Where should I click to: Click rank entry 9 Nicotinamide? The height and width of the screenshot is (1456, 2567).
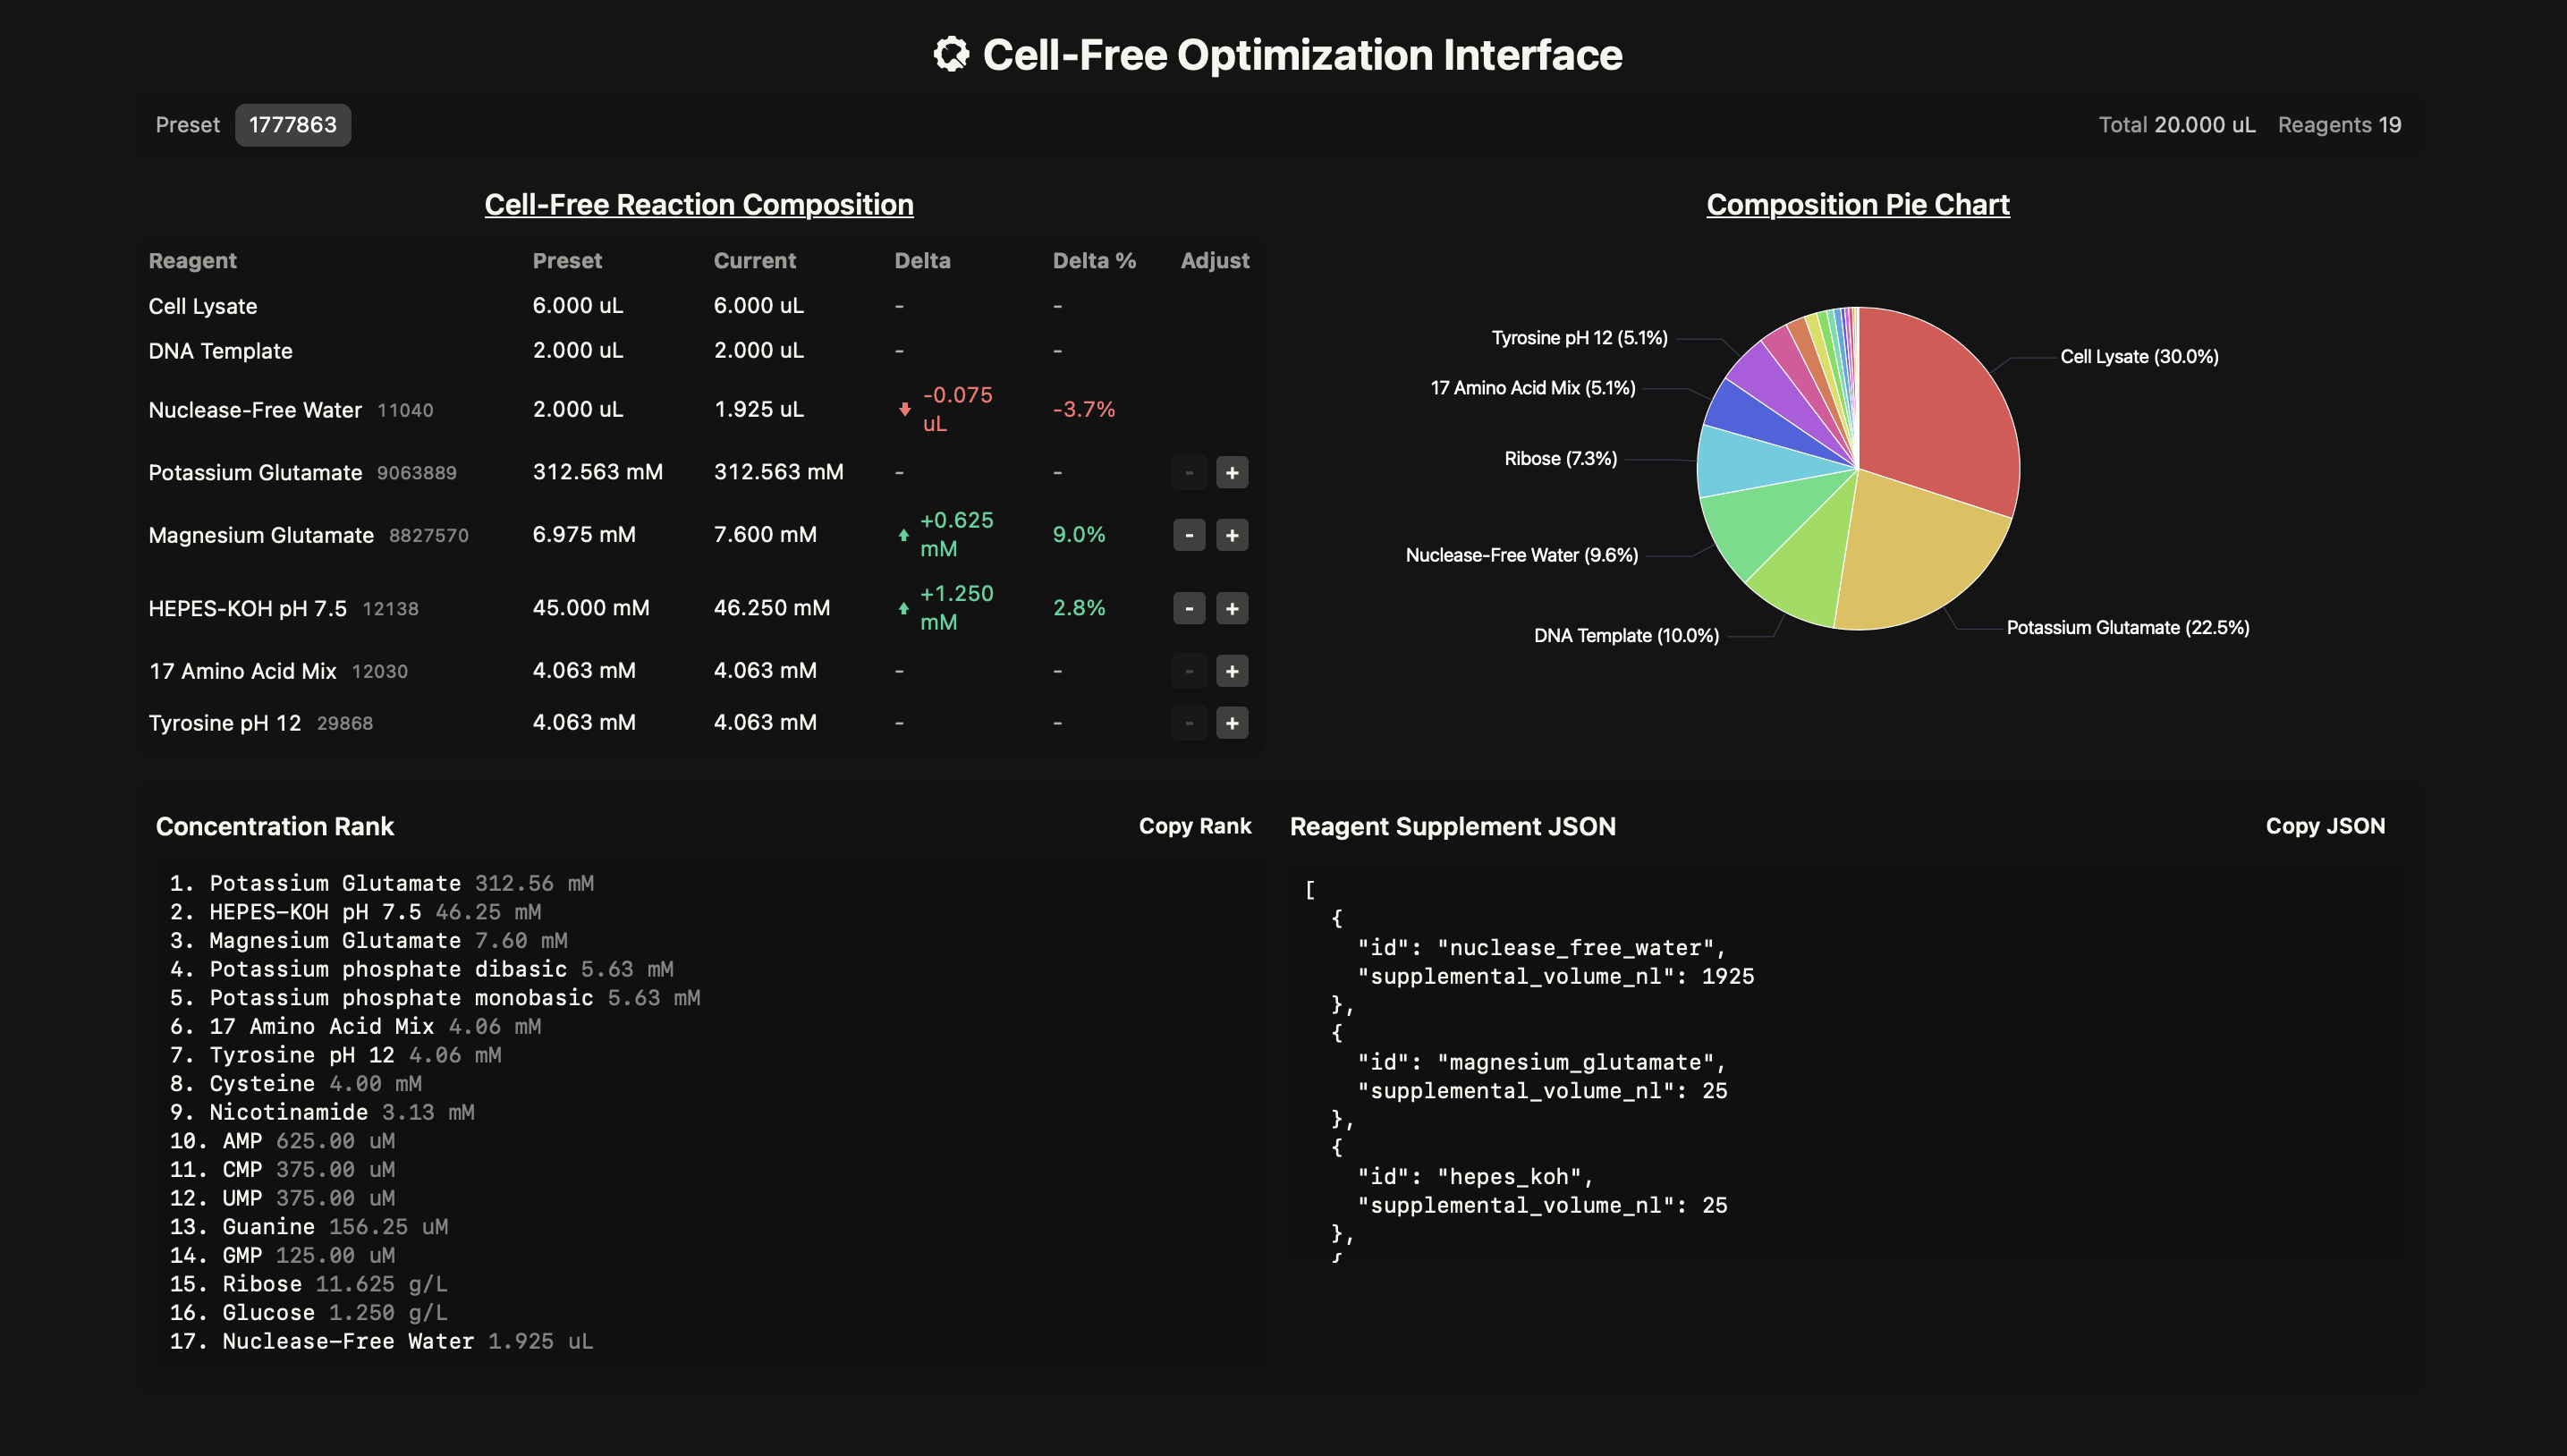(321, 1112)
